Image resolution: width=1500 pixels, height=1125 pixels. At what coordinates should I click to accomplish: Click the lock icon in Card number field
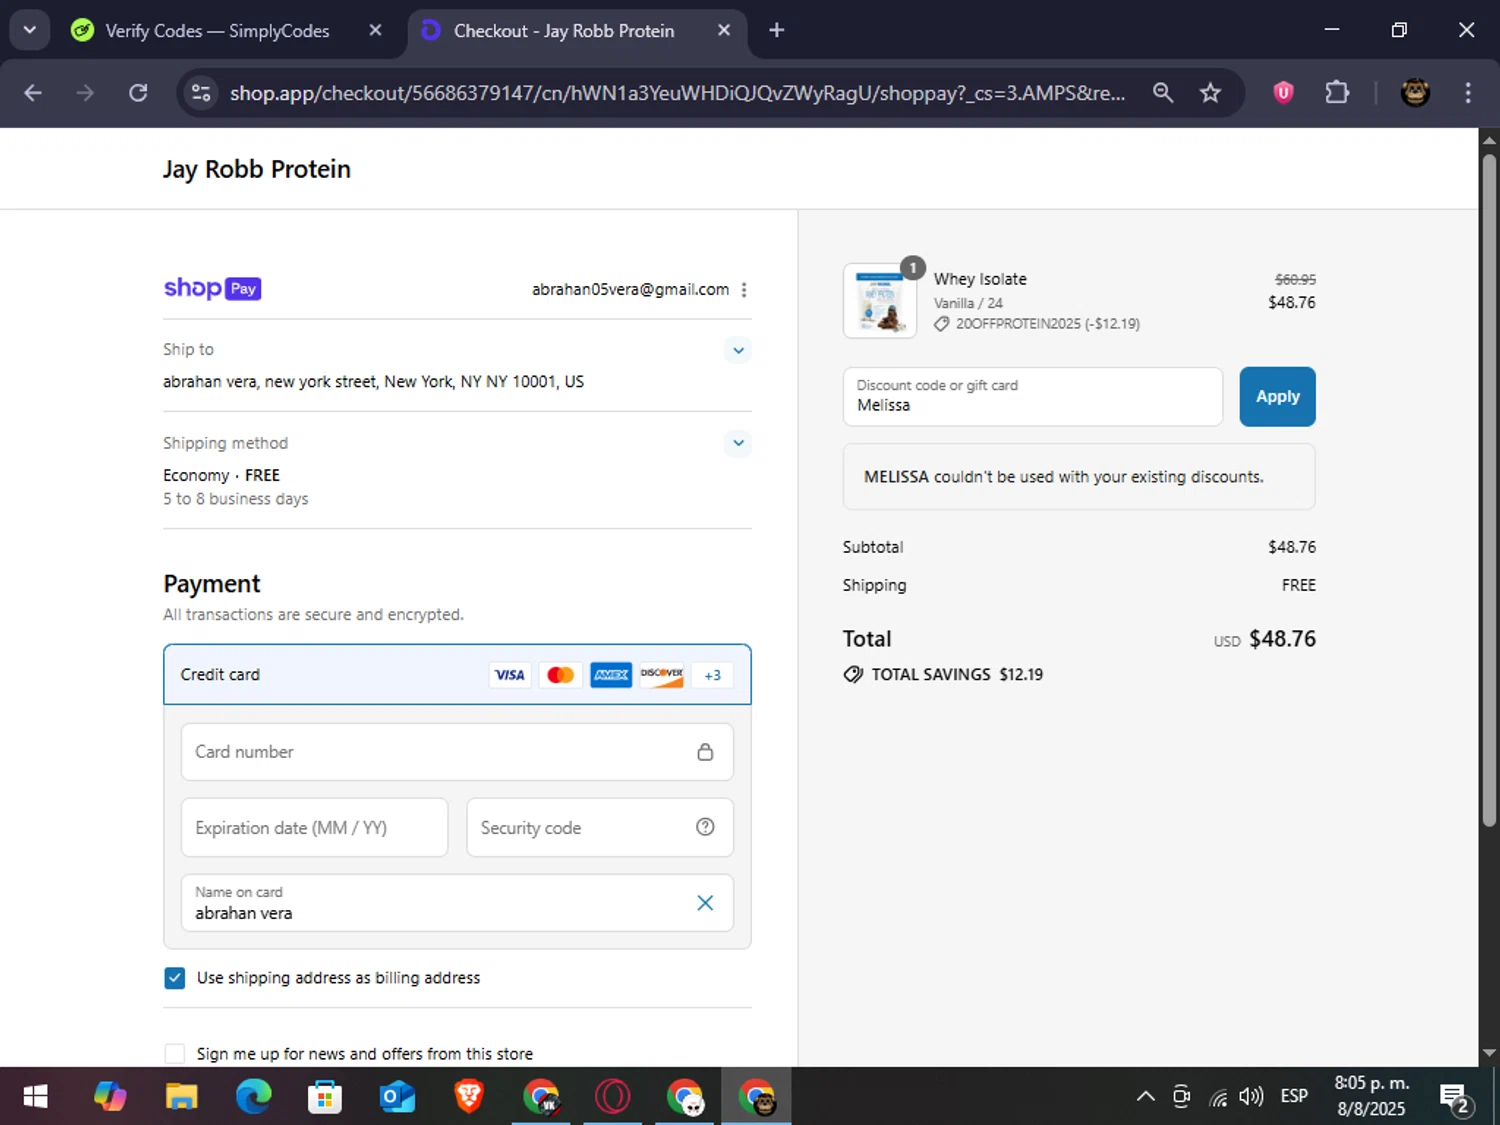pos(705,752)
